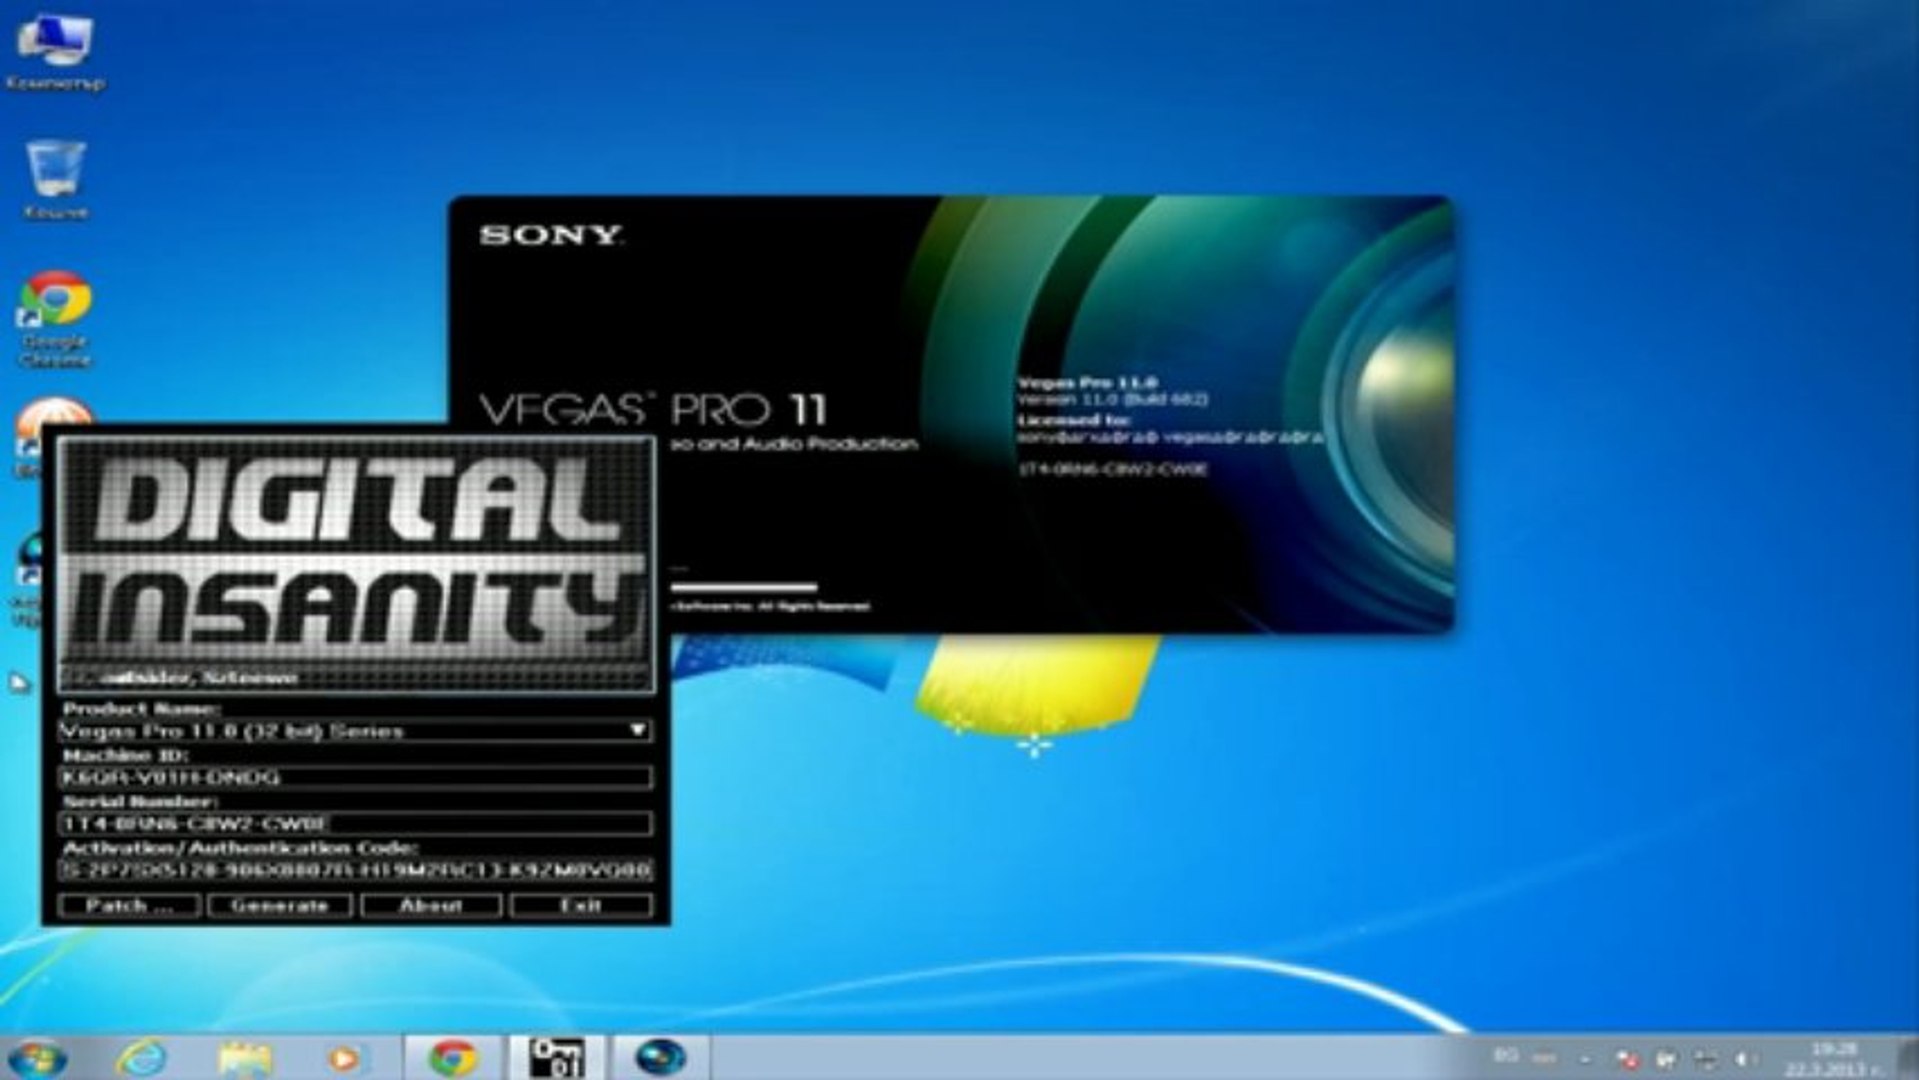Open Internet Explorer from the taskbar
This screenshot has height=1080, width=1919.
click(x=141, y=1058)
